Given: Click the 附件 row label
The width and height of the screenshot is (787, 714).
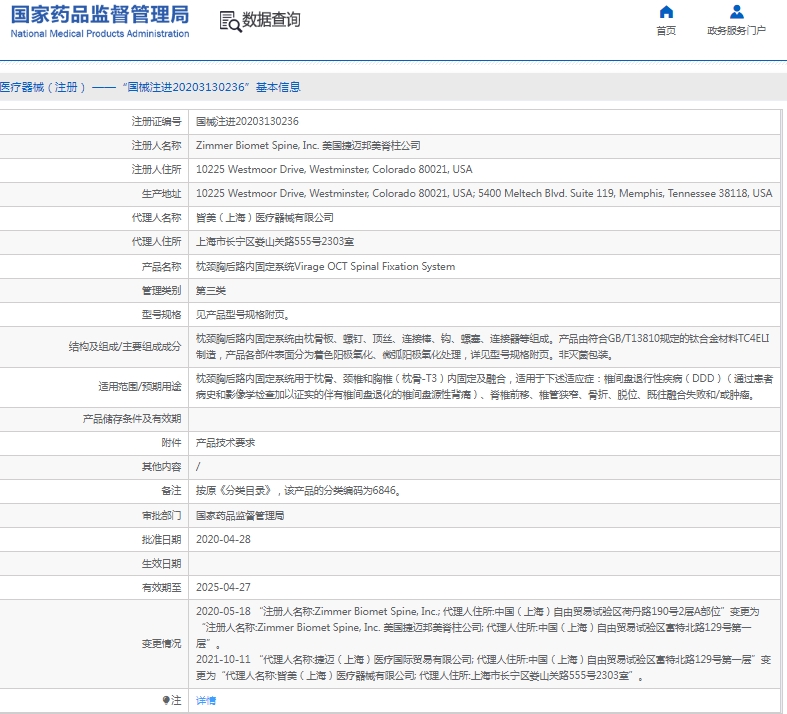Looking at the screenshot, I should (x=171, y=443).
